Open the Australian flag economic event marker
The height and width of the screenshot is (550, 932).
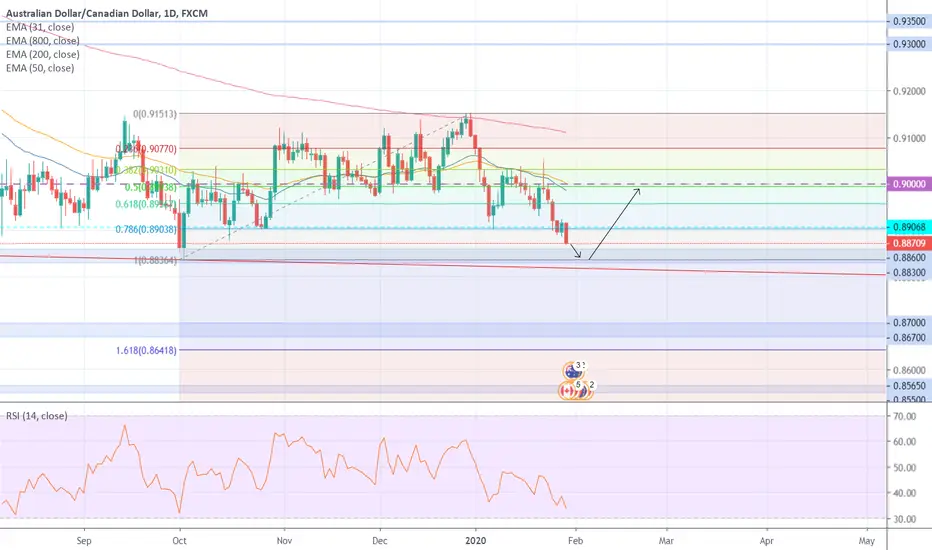[572, 371]
